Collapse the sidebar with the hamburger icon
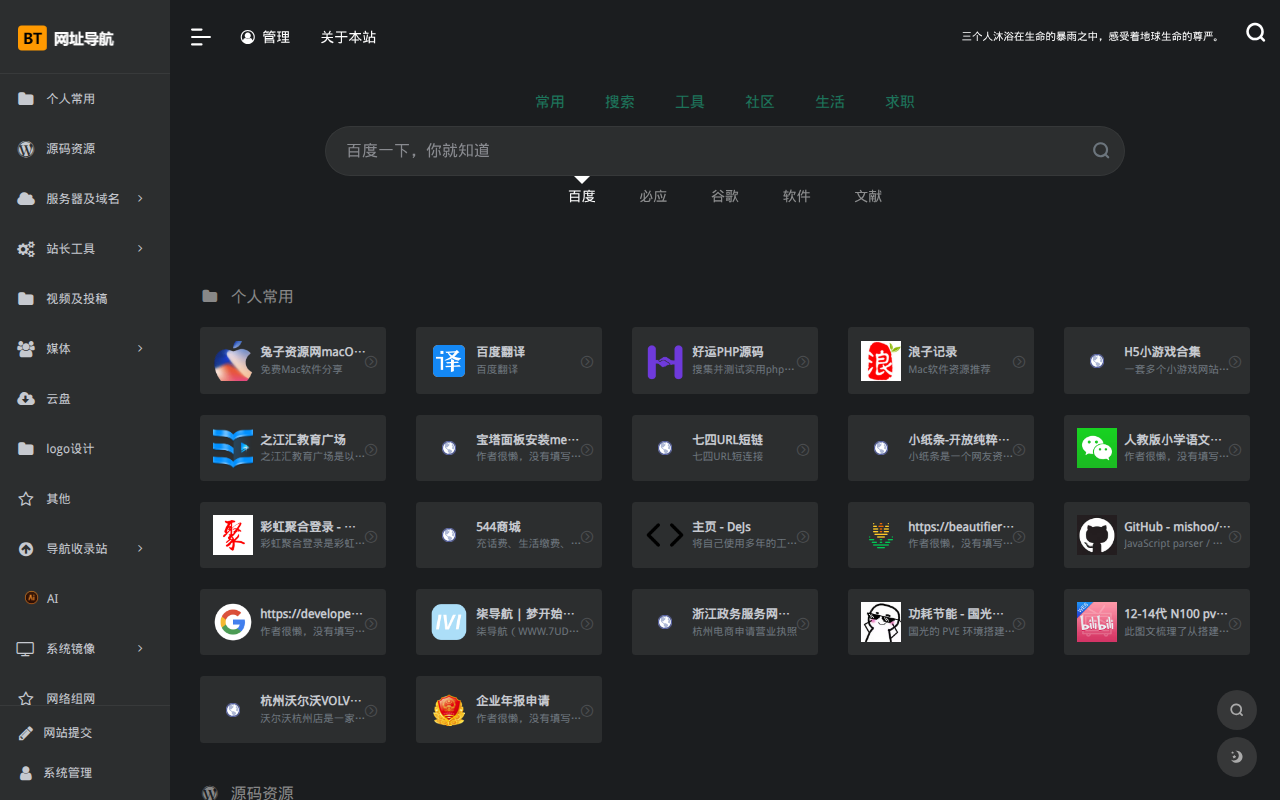Image resolution: width=1280 pixels, height=800 pixels. (200, 37)
